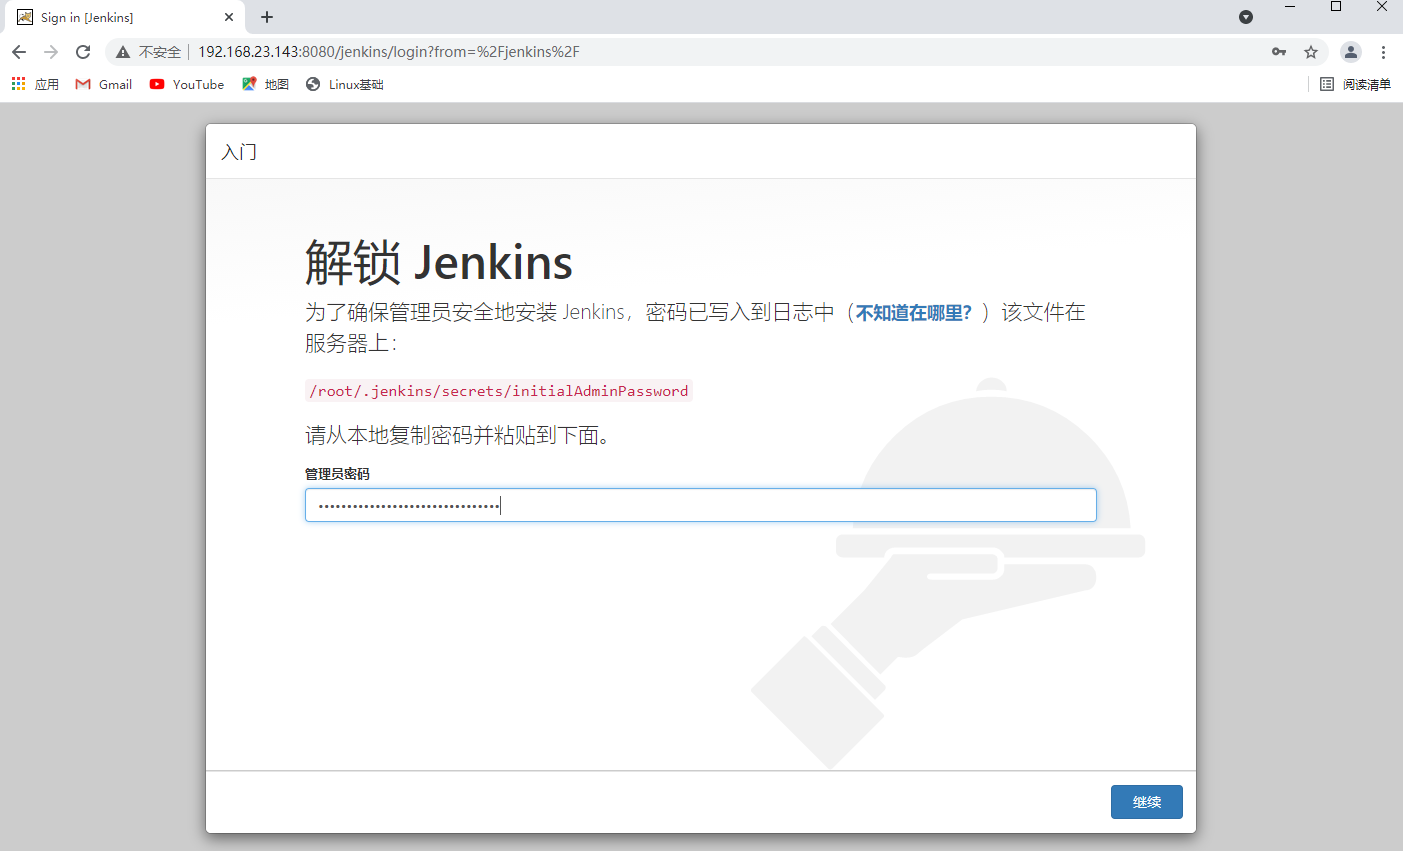
Task: Open the Linux基础 bookmark
Action: pos(345,84)
